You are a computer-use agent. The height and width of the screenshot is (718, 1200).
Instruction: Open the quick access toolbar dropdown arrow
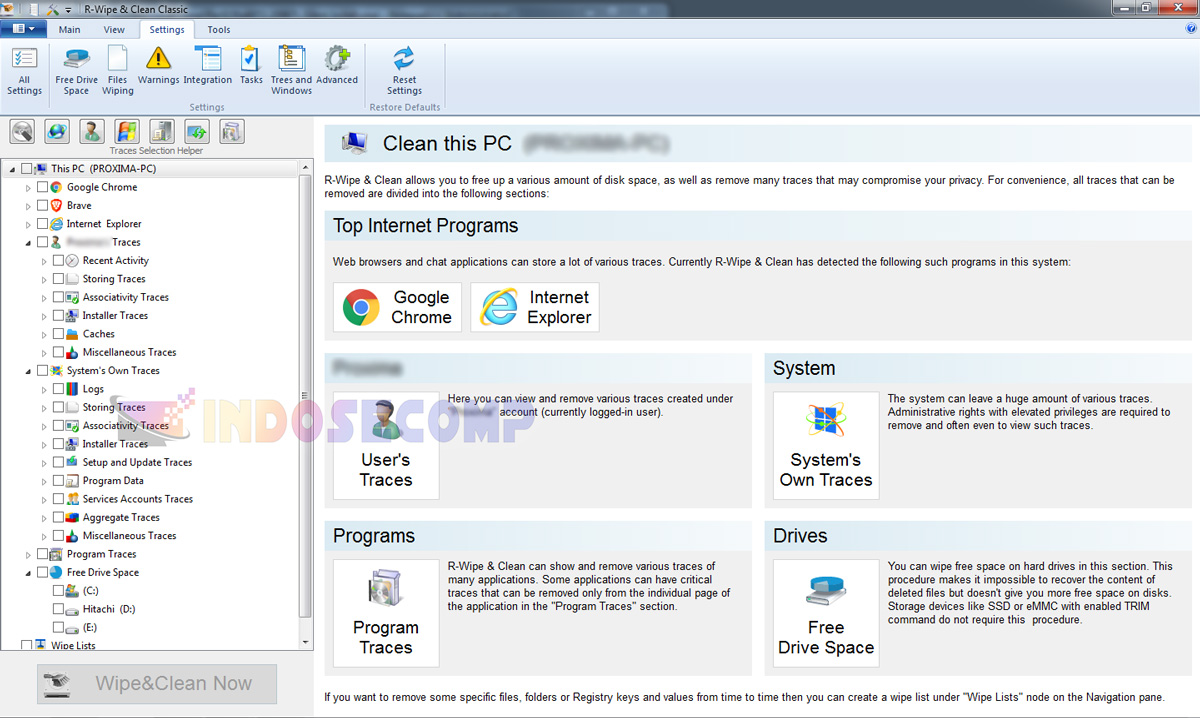click(69, 9)
